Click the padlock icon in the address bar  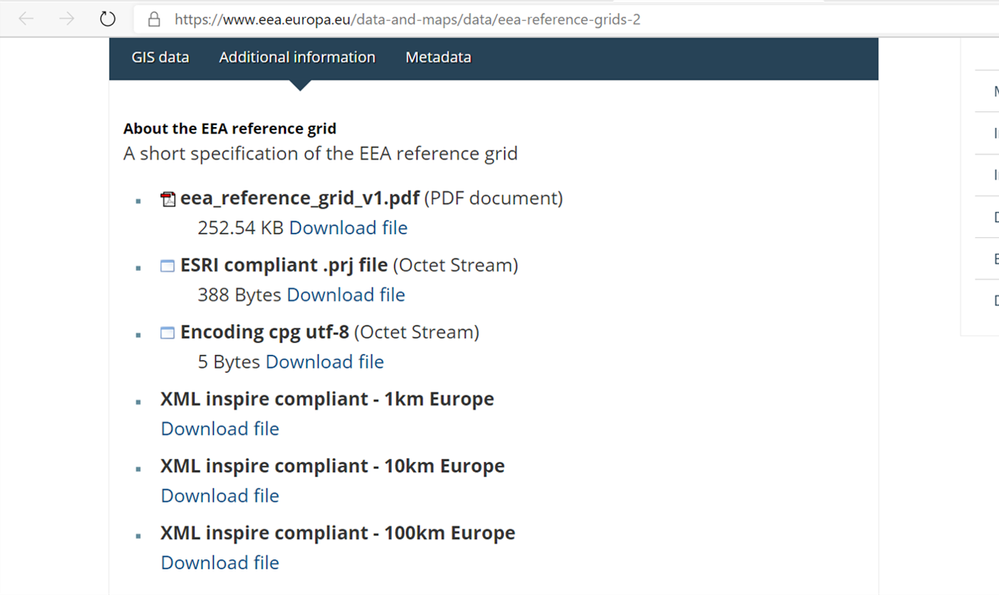click(x=153, y=18)
